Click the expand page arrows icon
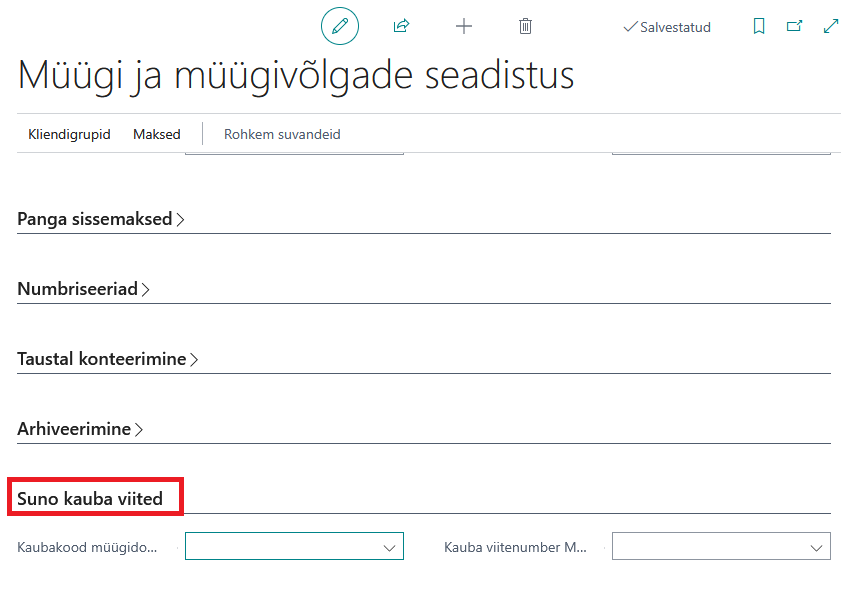This screenshot has height=608, width=841. tap(830, 26)
